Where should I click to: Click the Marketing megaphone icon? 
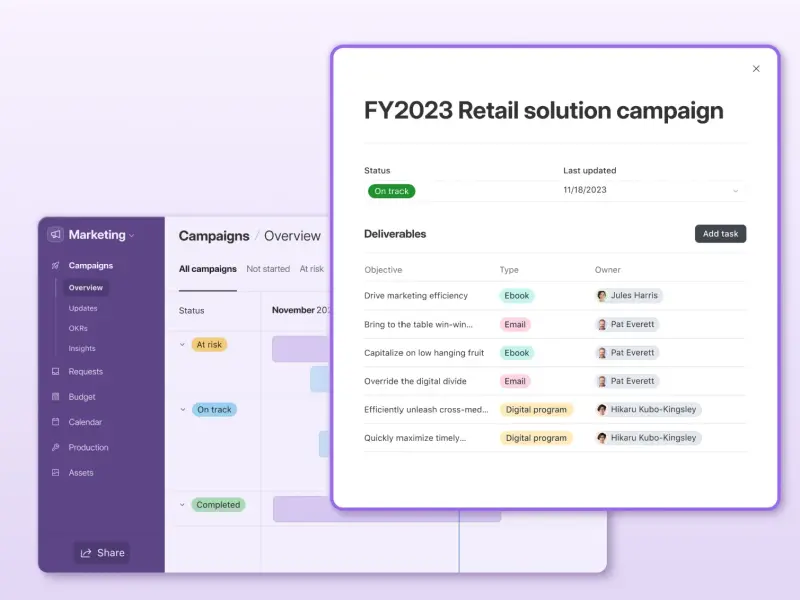click(56, 234)
